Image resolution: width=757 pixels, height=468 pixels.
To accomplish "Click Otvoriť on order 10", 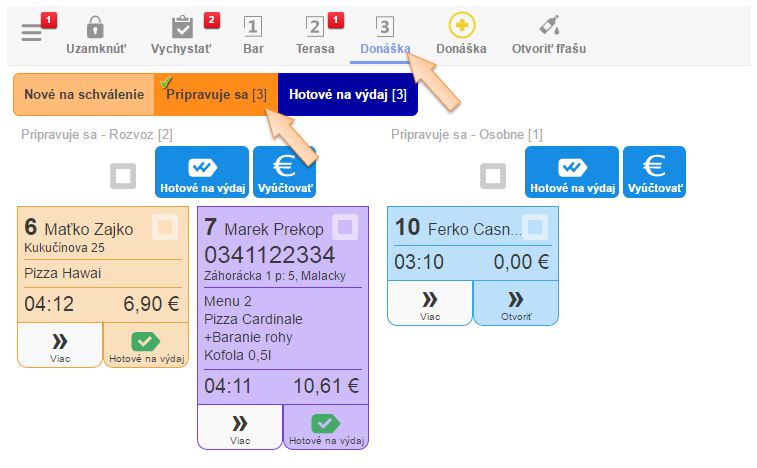I will tap(515, 303).
